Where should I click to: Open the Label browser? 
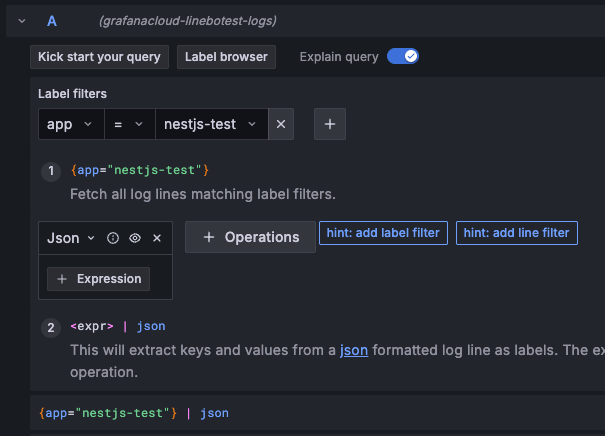pos(226,57)
